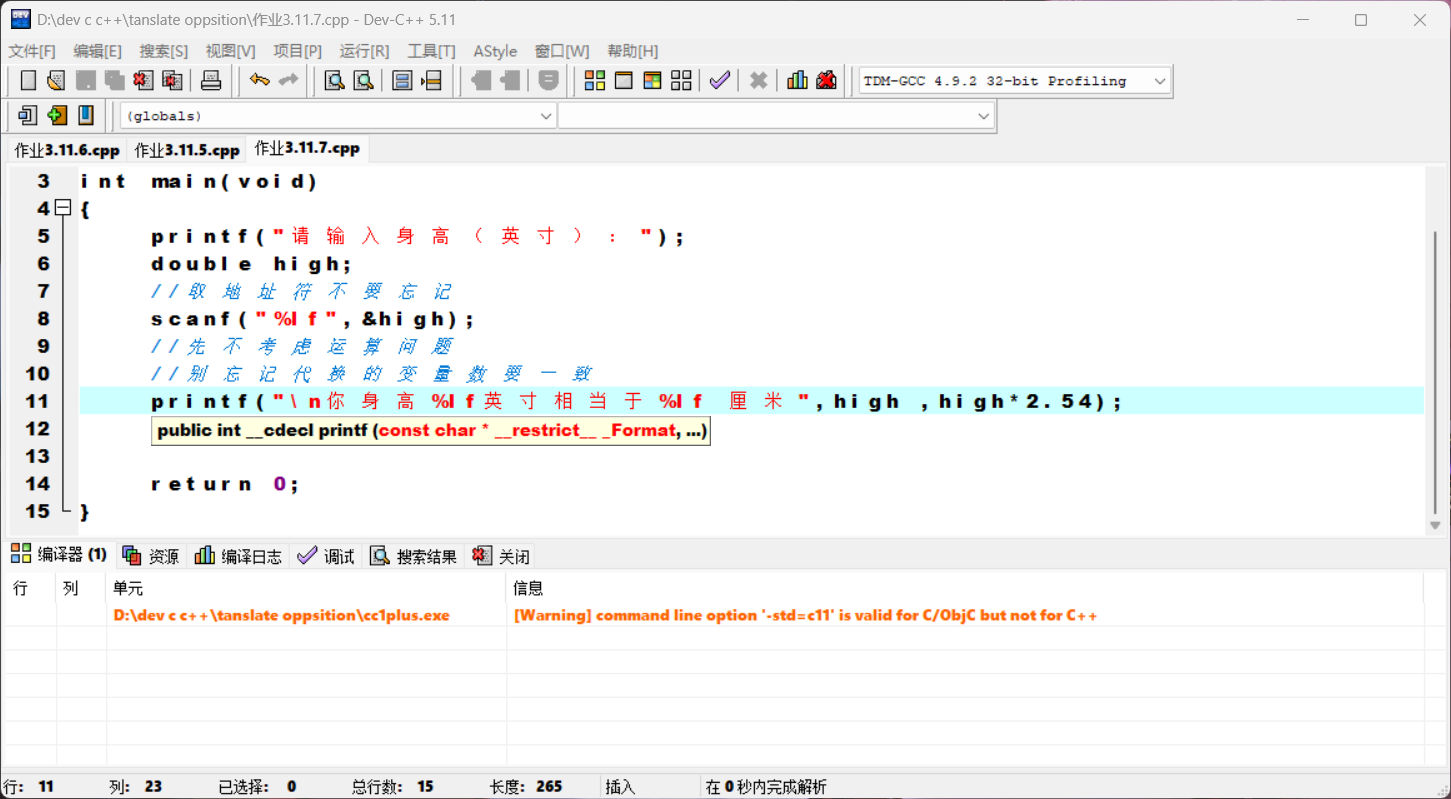Open the 编辑[E] menu
Image resolution: width=1451 pixels, height=799 pixels.
pos(97,51)
